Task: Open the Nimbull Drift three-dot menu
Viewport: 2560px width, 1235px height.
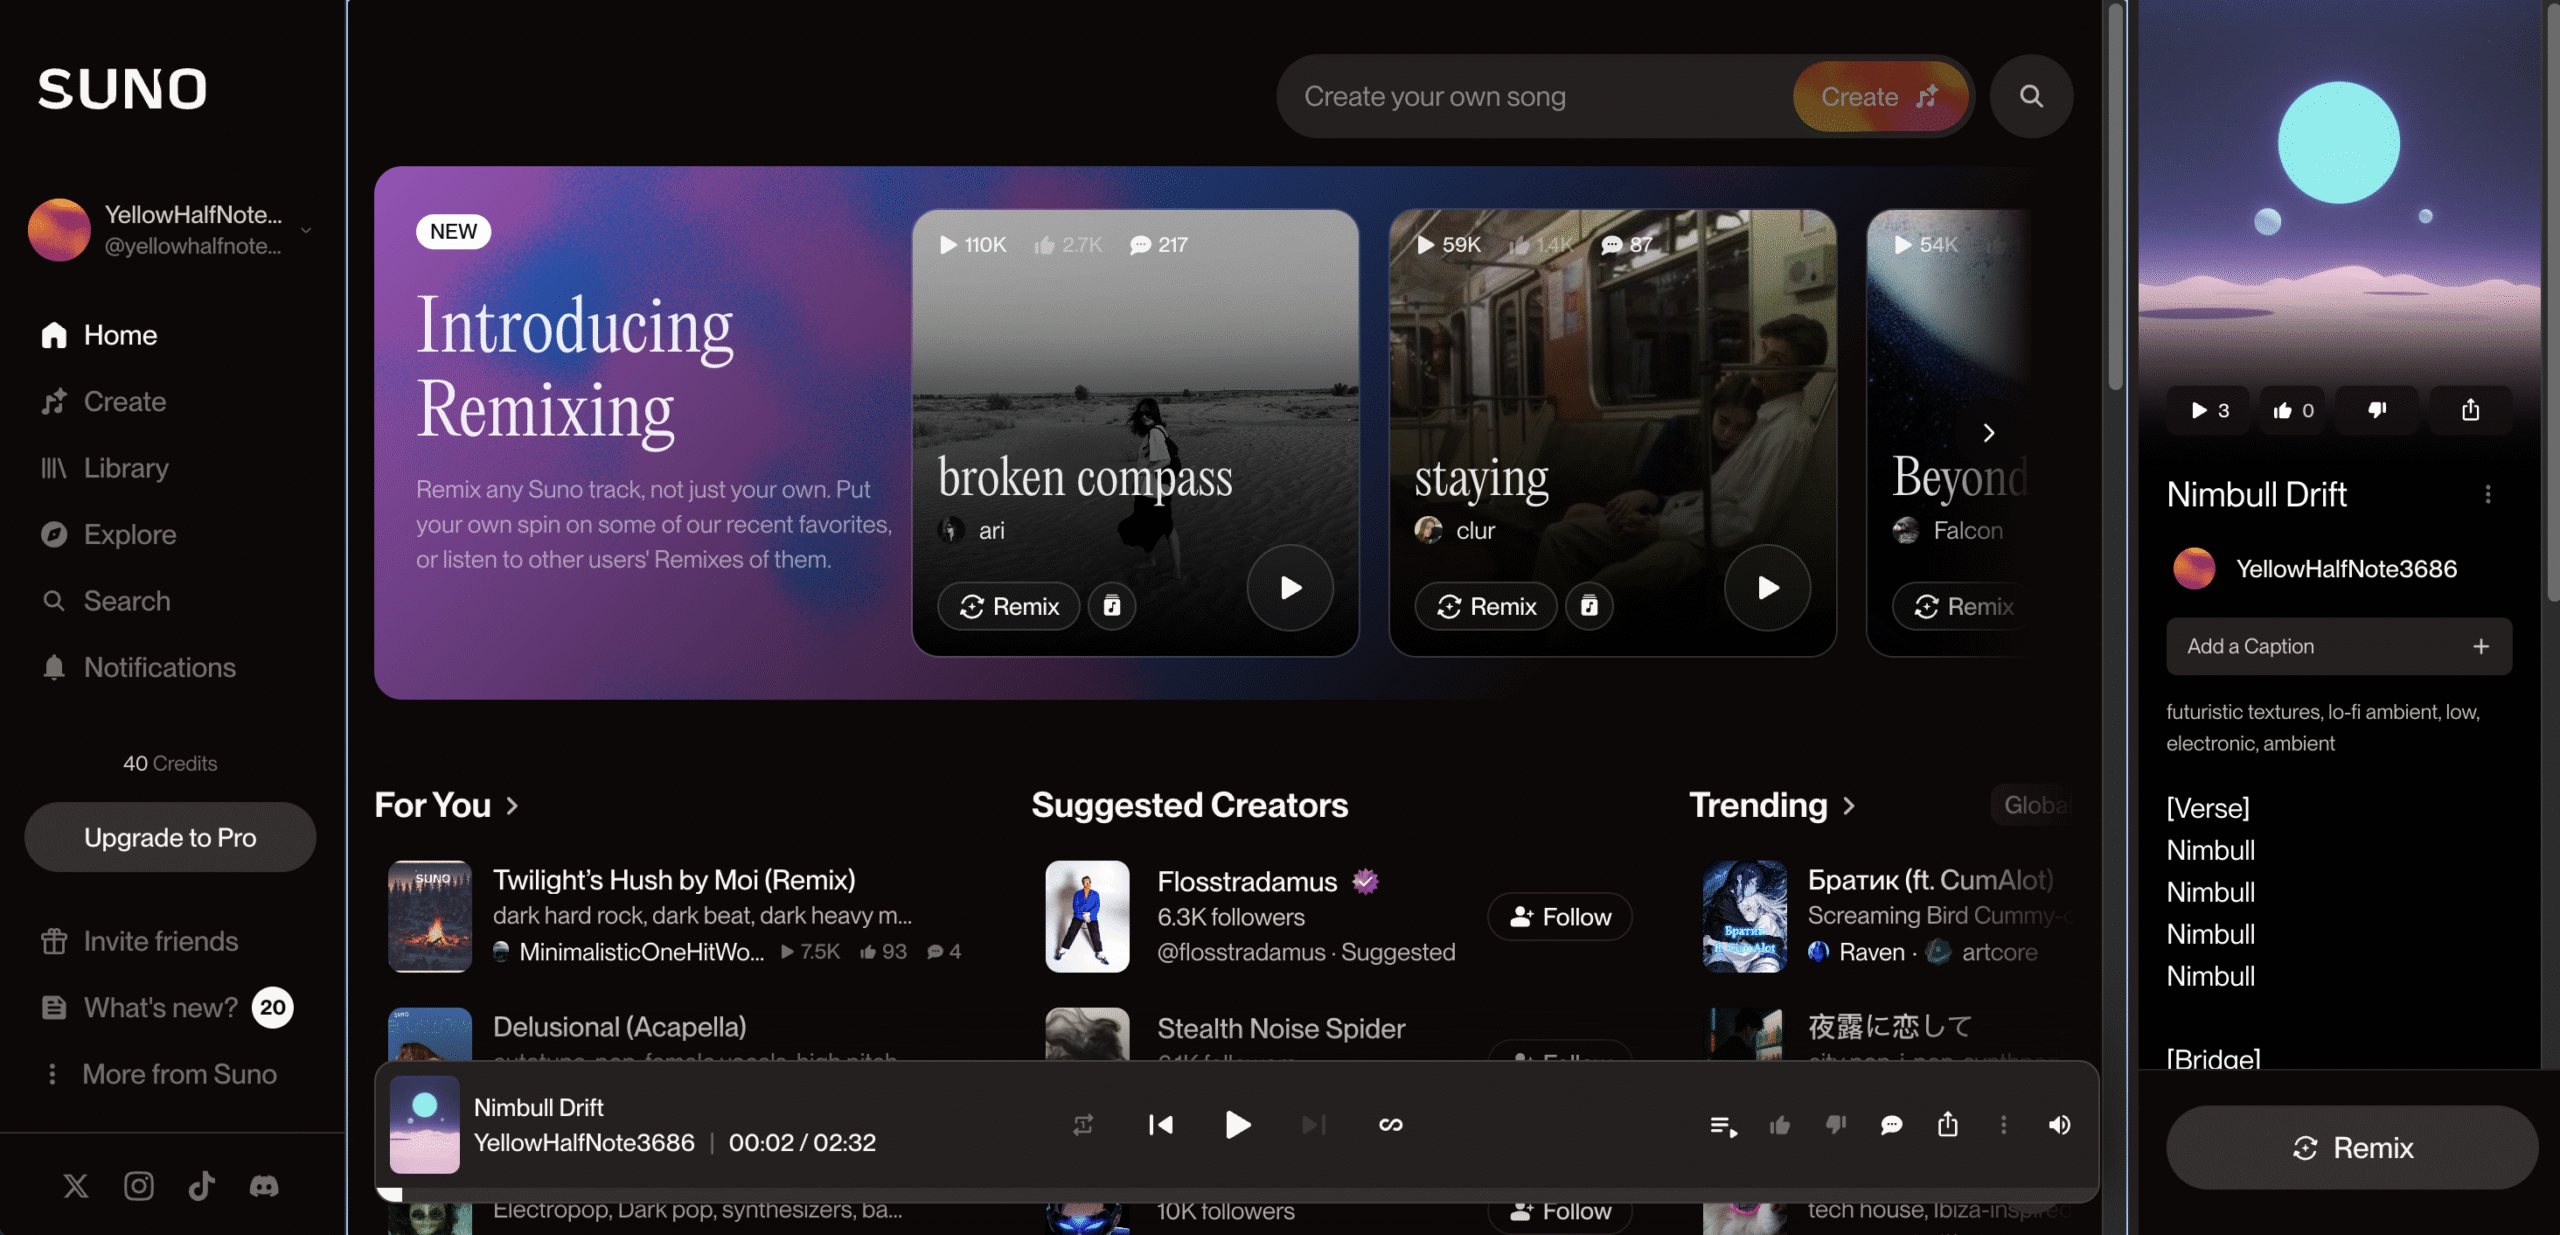Action: tap(2488, 494)
